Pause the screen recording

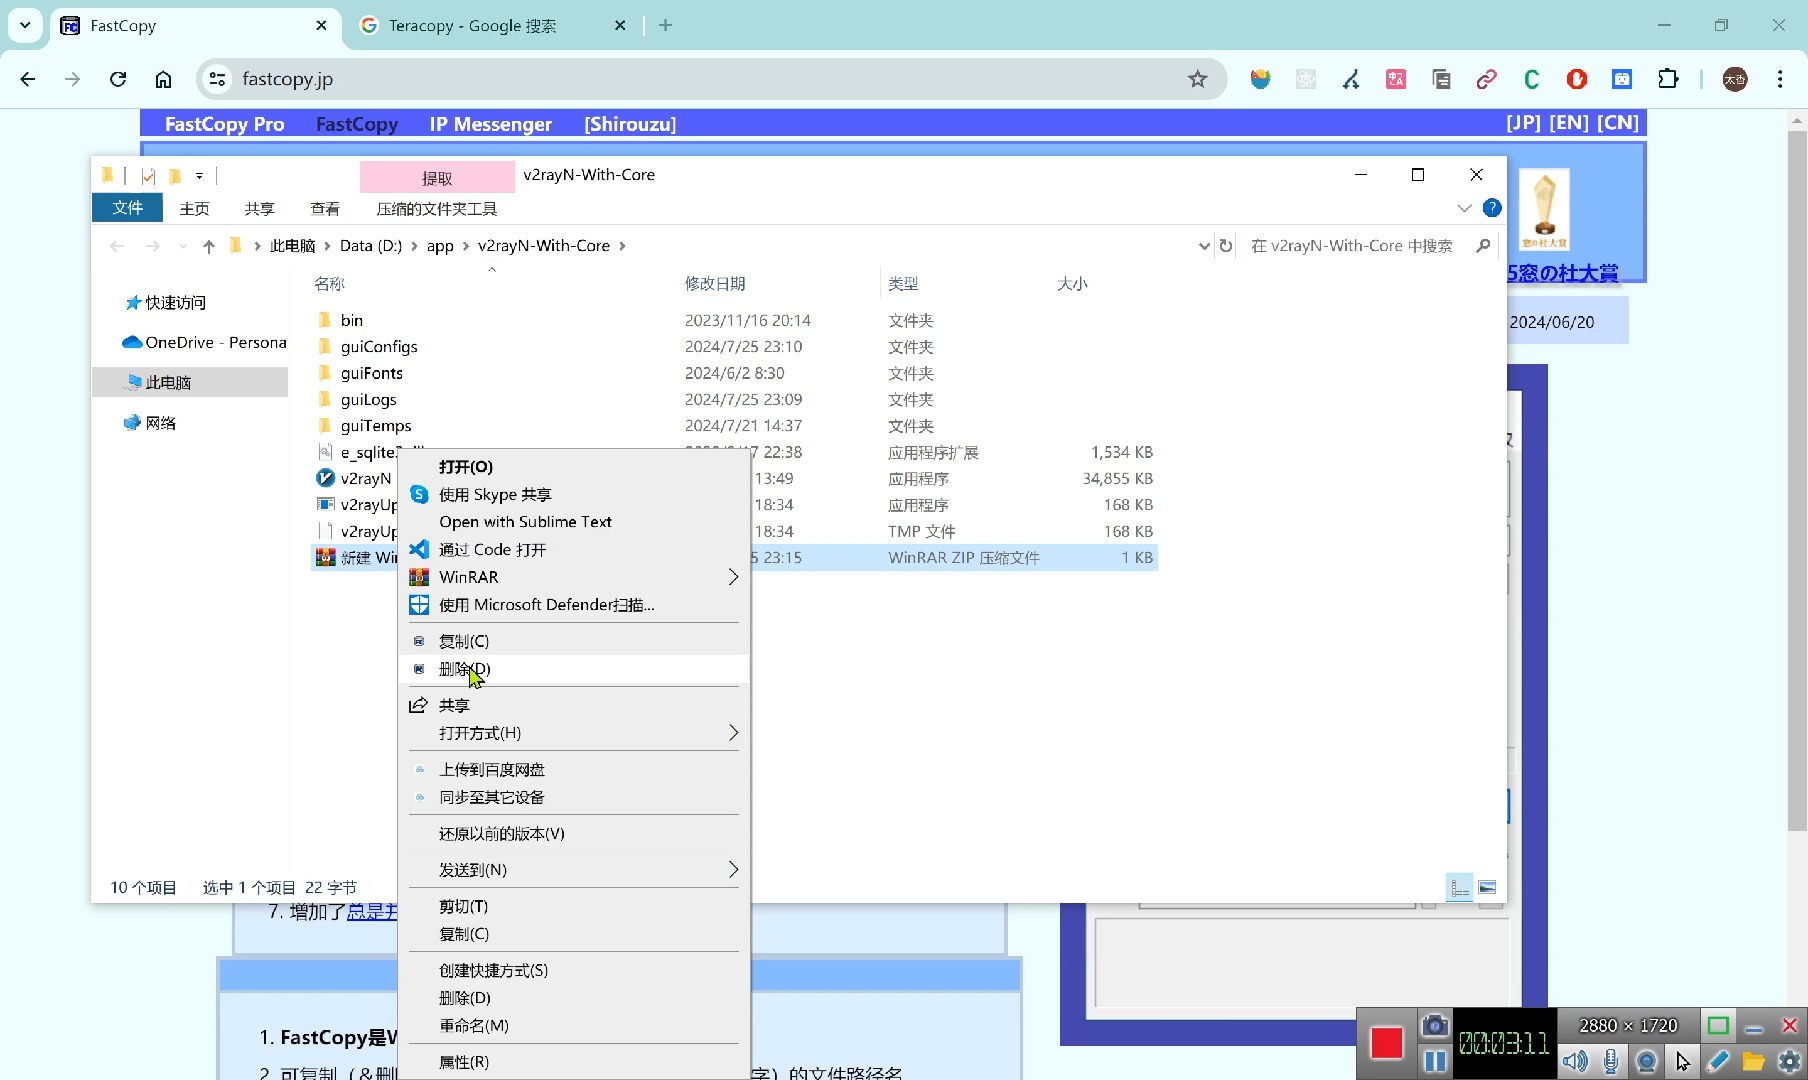(x=1435, y=1061)
